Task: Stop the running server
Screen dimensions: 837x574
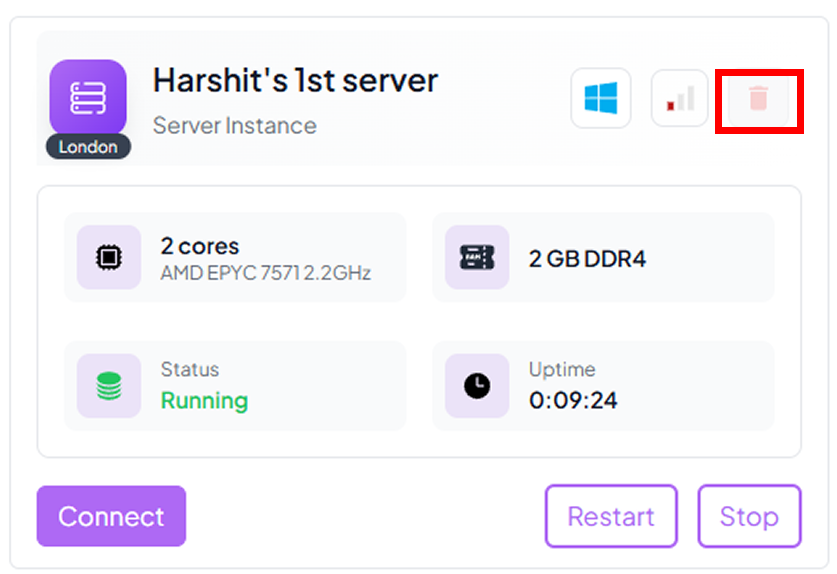Action: [749, 516]
